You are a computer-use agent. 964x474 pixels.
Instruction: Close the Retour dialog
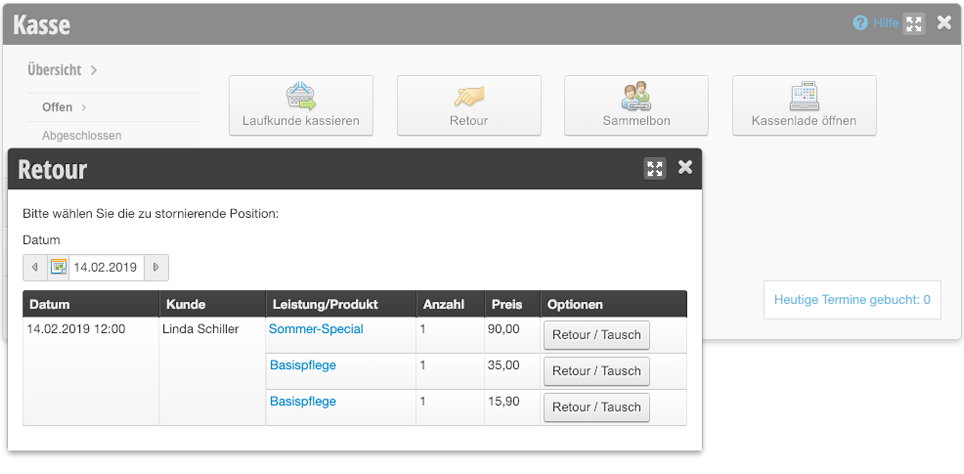[x=685, y=167]
